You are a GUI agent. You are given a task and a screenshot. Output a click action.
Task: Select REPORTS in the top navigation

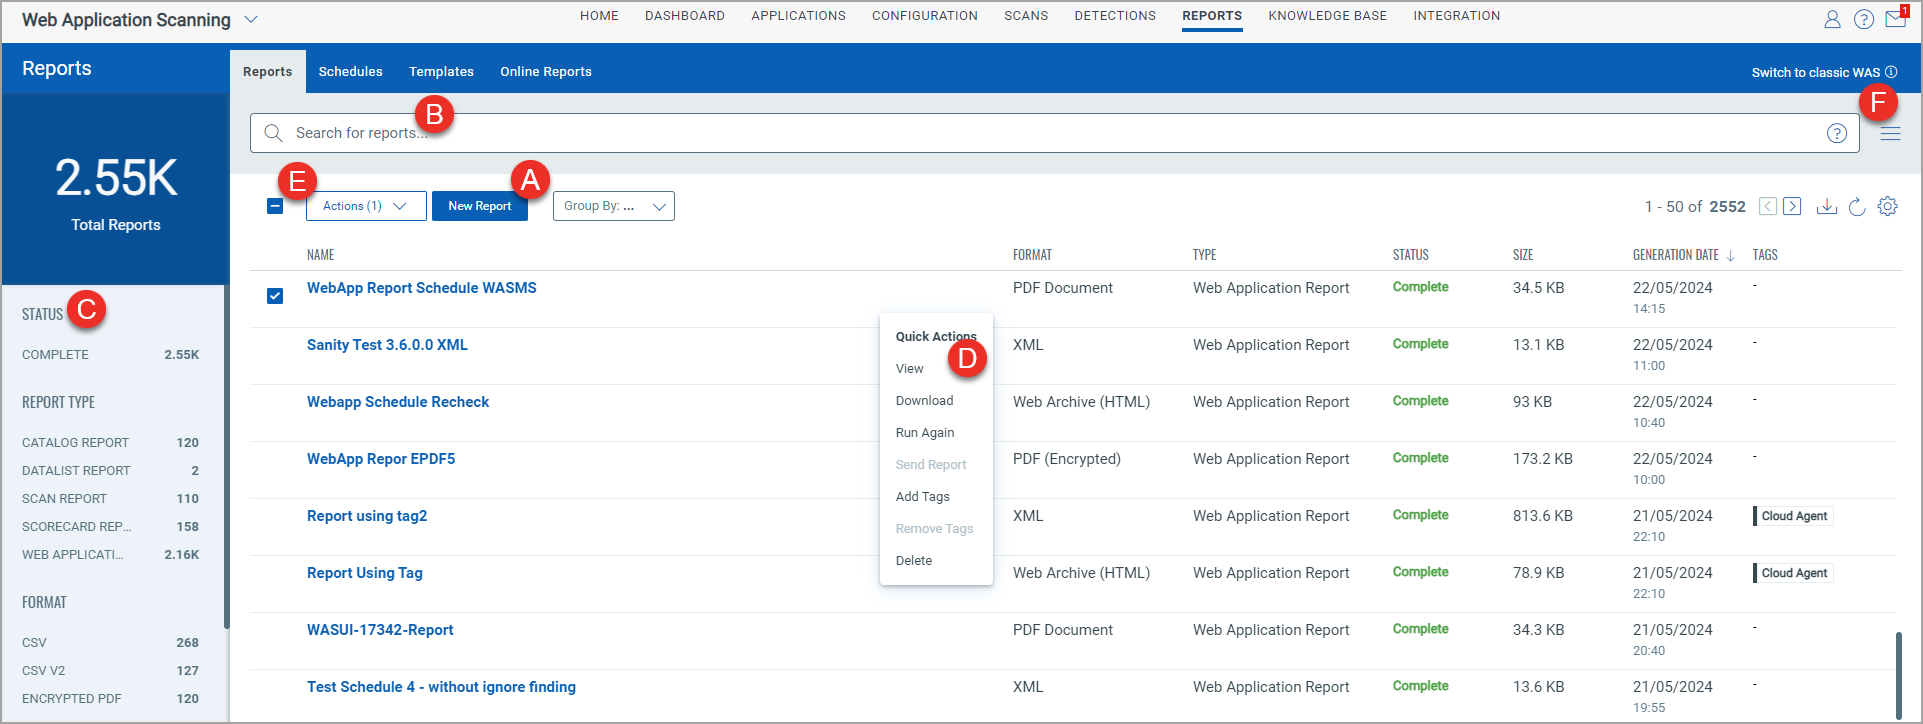pos(1212,16)
